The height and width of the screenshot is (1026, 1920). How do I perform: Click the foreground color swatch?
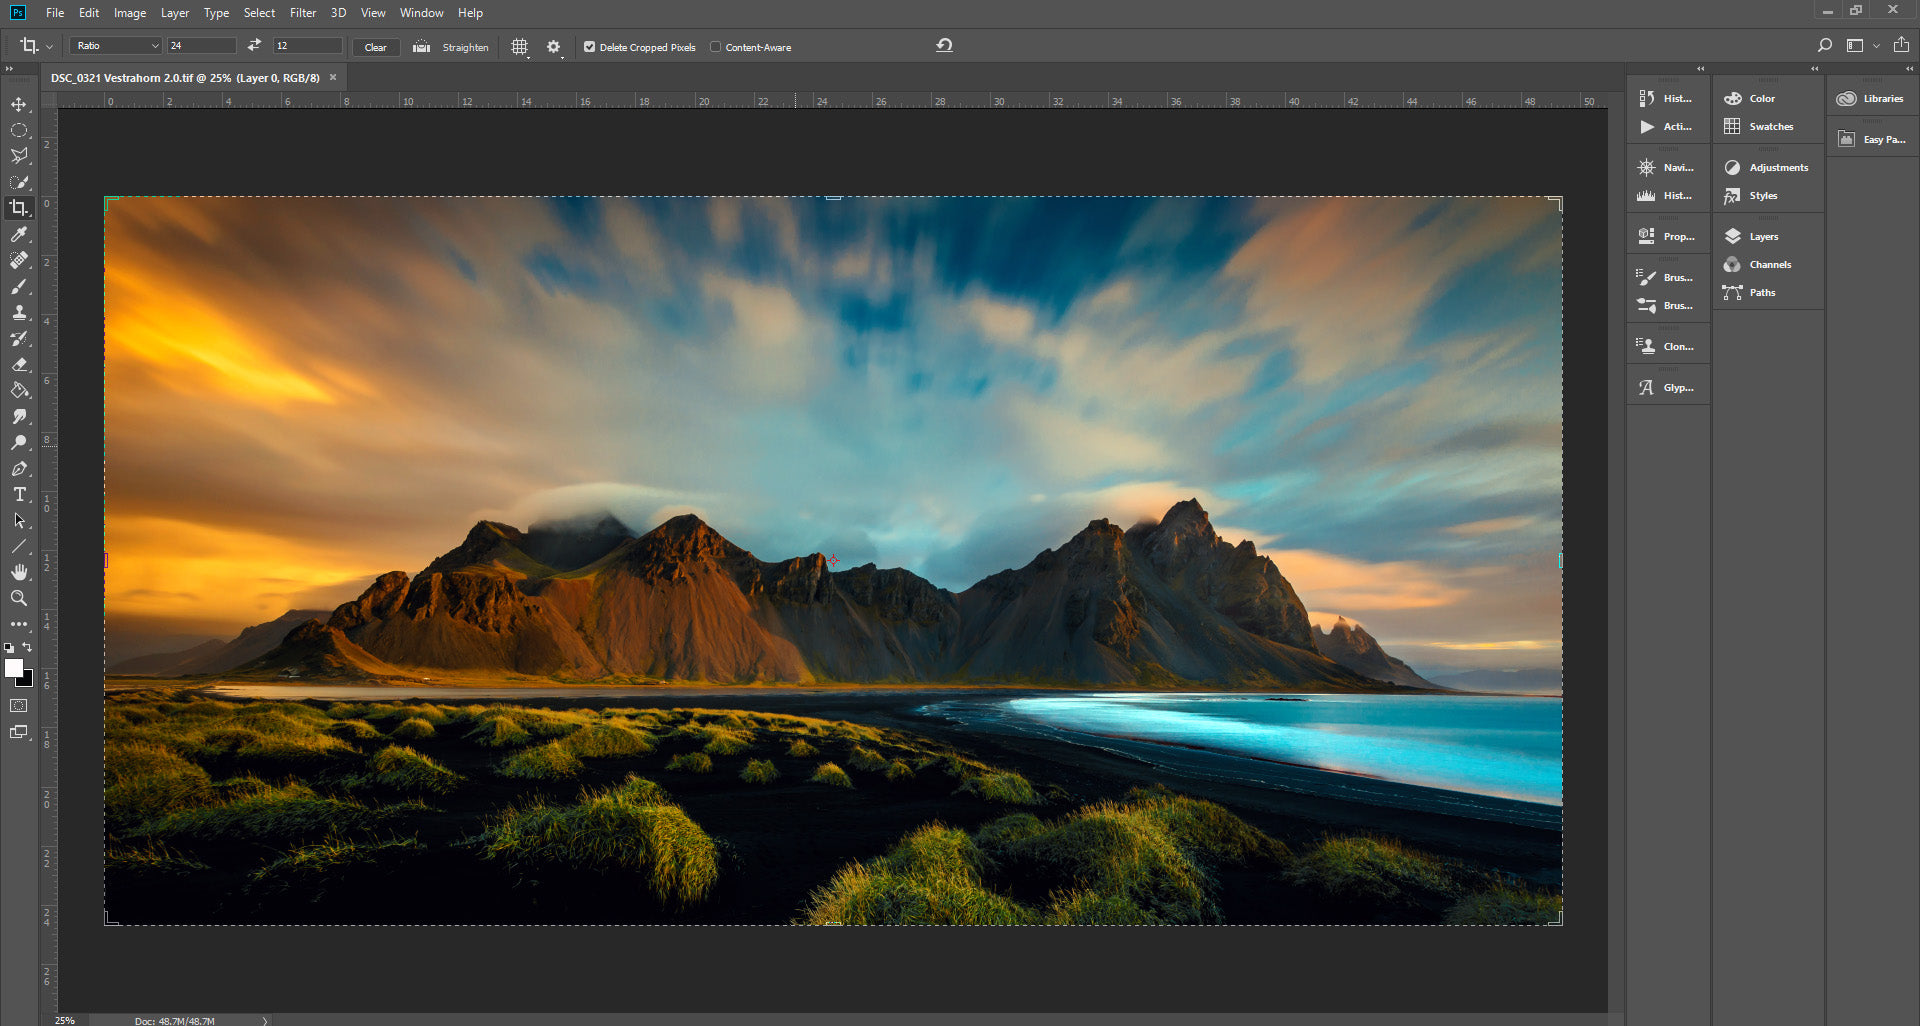click(x=13, y=668)
